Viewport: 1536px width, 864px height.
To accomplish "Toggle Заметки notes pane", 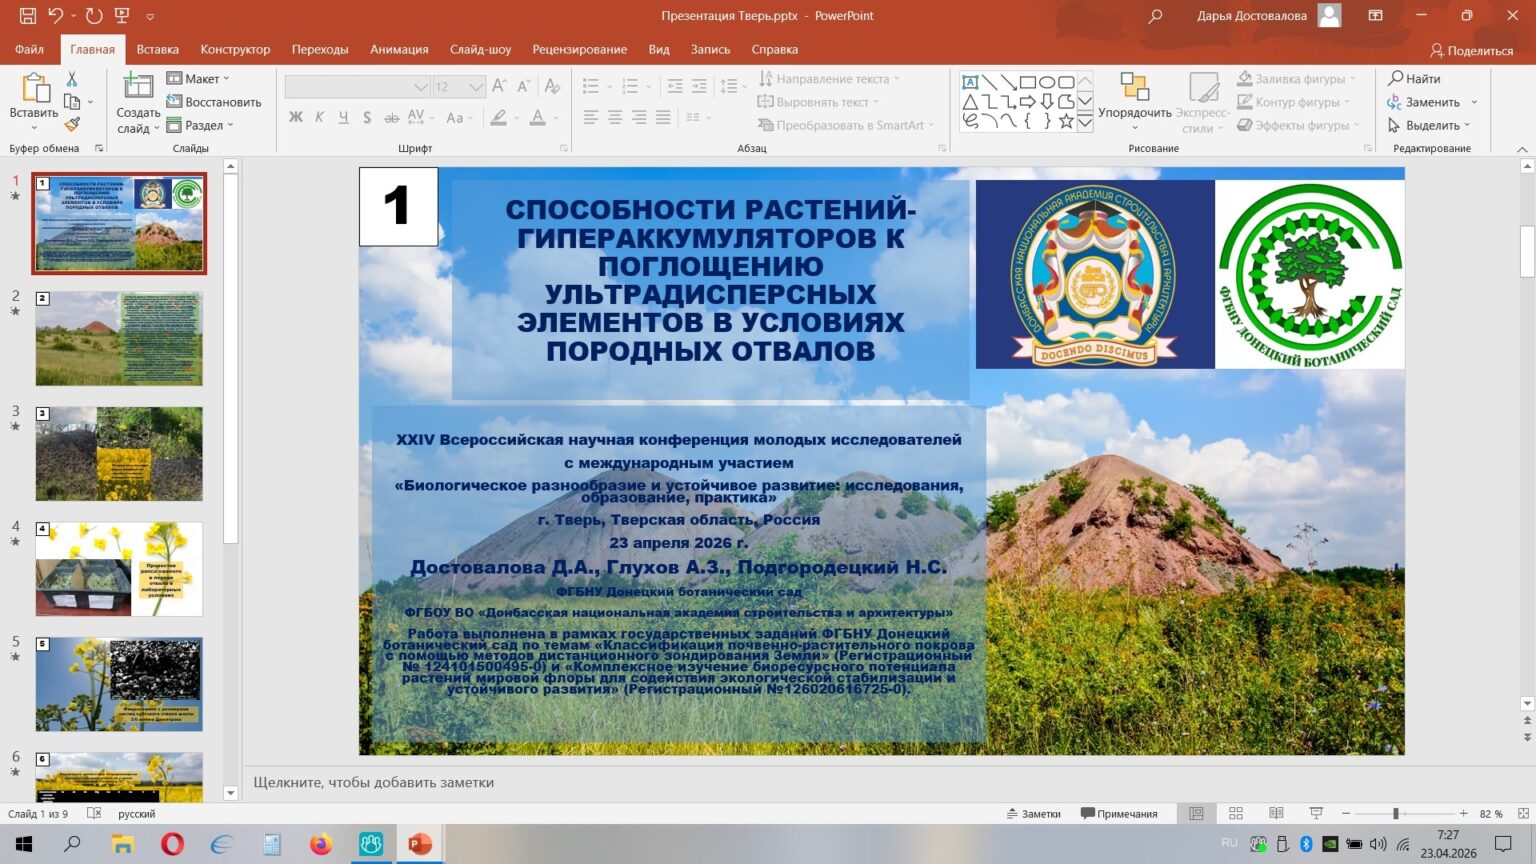I will [1033, 814].
